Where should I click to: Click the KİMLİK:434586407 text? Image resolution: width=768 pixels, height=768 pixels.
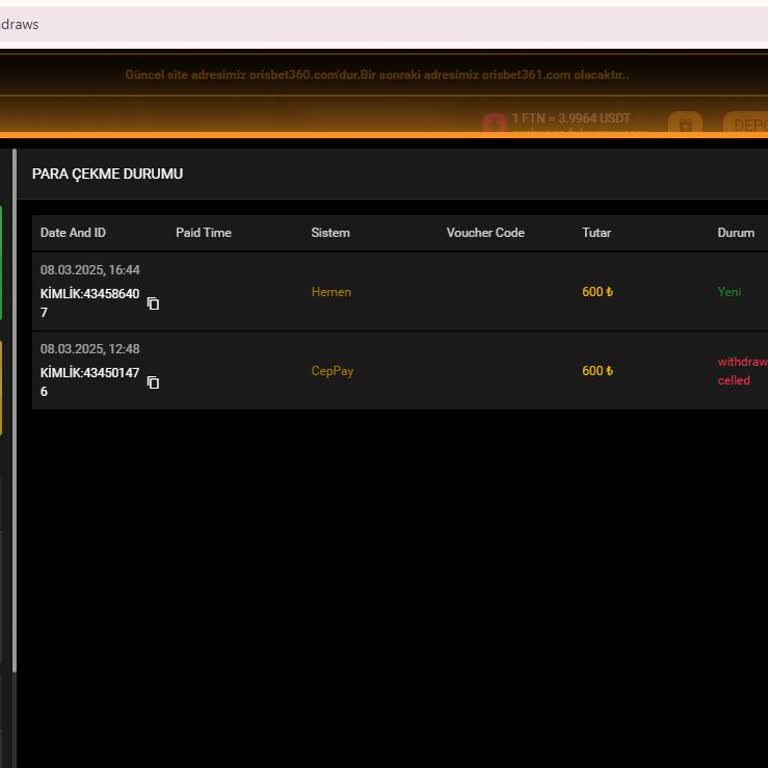coord(90,303)
